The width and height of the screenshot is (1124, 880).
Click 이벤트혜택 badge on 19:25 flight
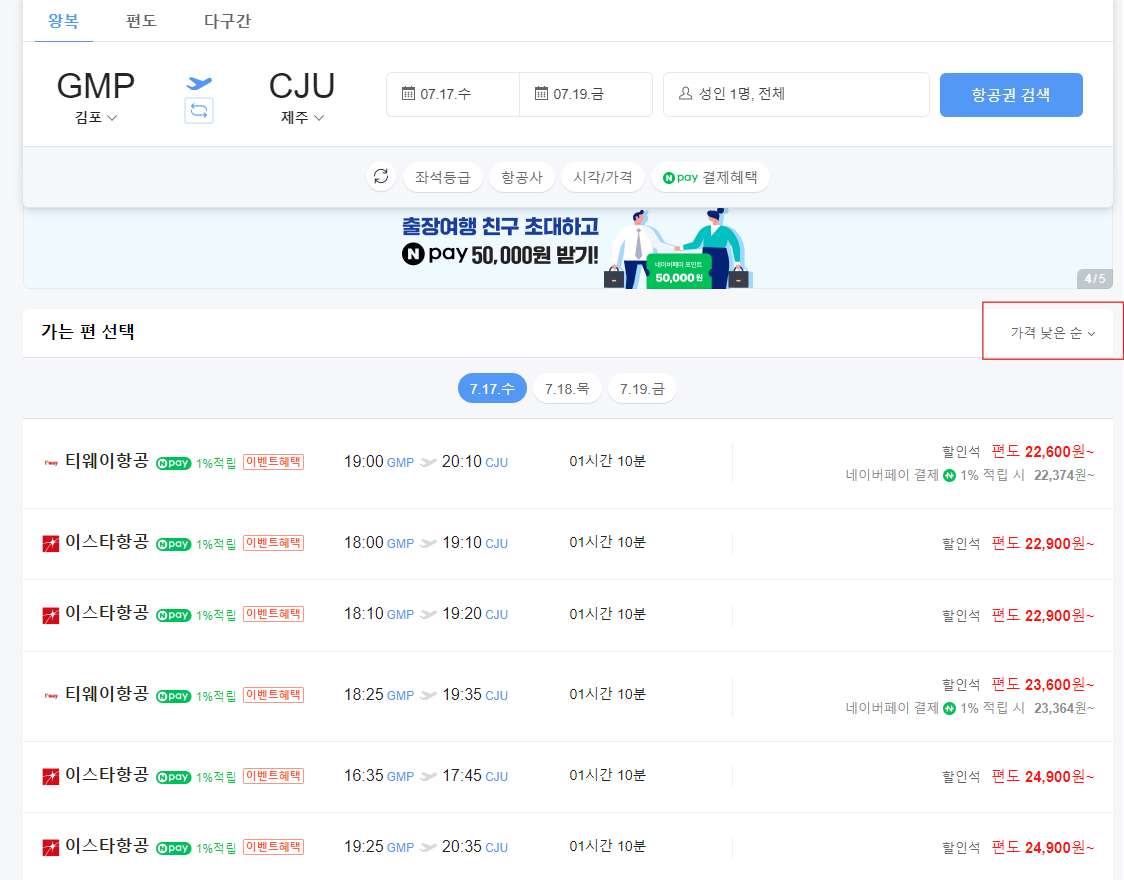point(273,847)
